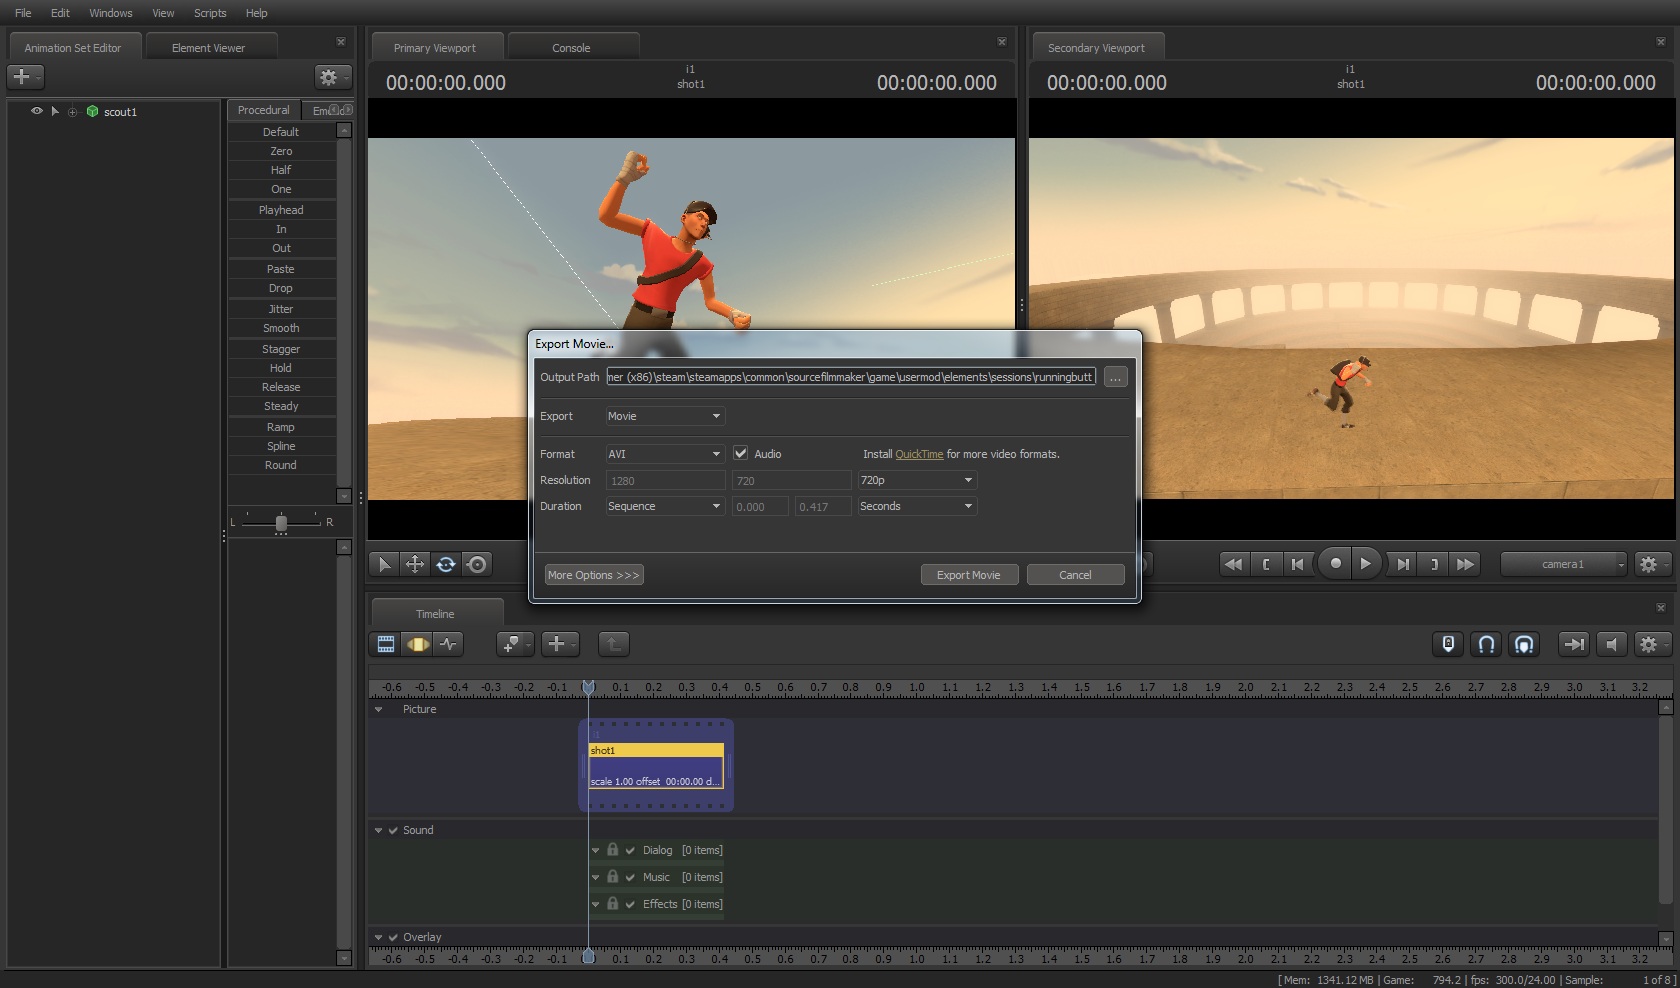The width and height of the screenshot is (1680, 988).
Task: Expand the scout1 tree node
Action: [72, 112]
